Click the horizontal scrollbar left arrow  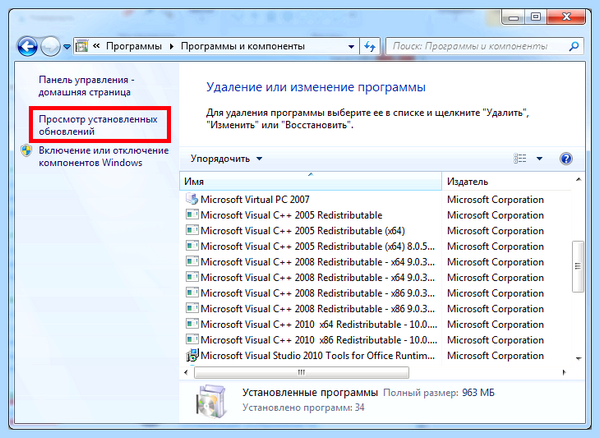click(x=186, y=372)
